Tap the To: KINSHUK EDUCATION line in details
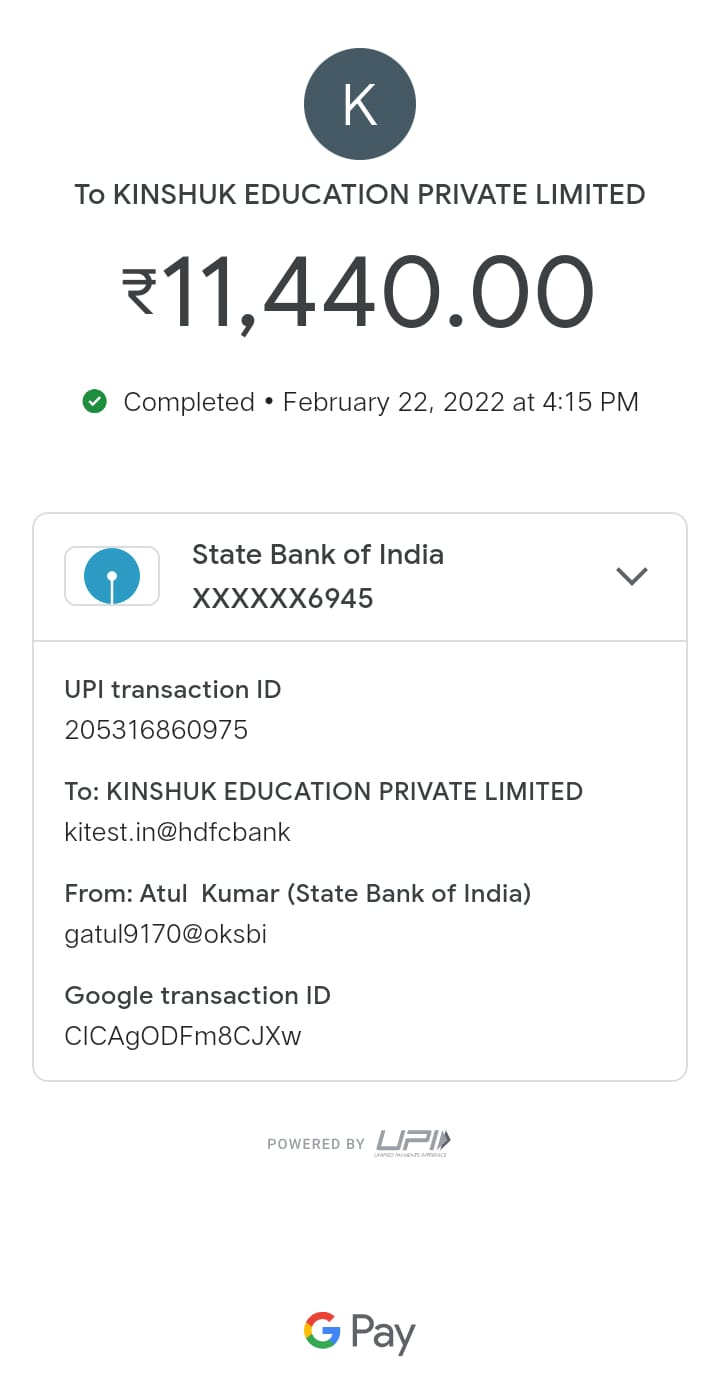Screen dimensions: 720x1390 point(323,791)
